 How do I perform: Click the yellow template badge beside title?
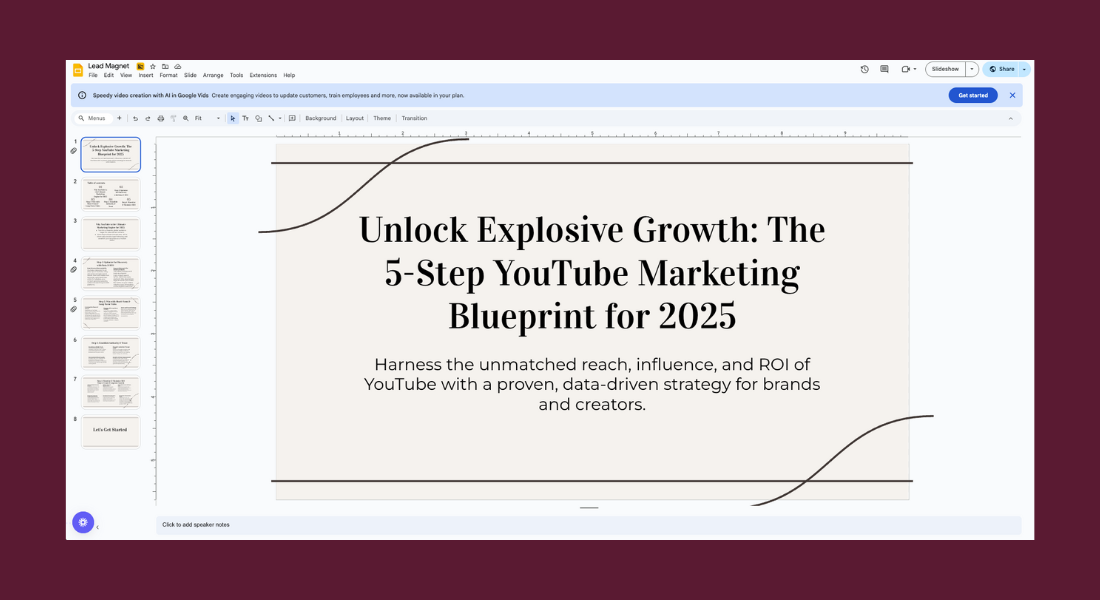(140, 66)
